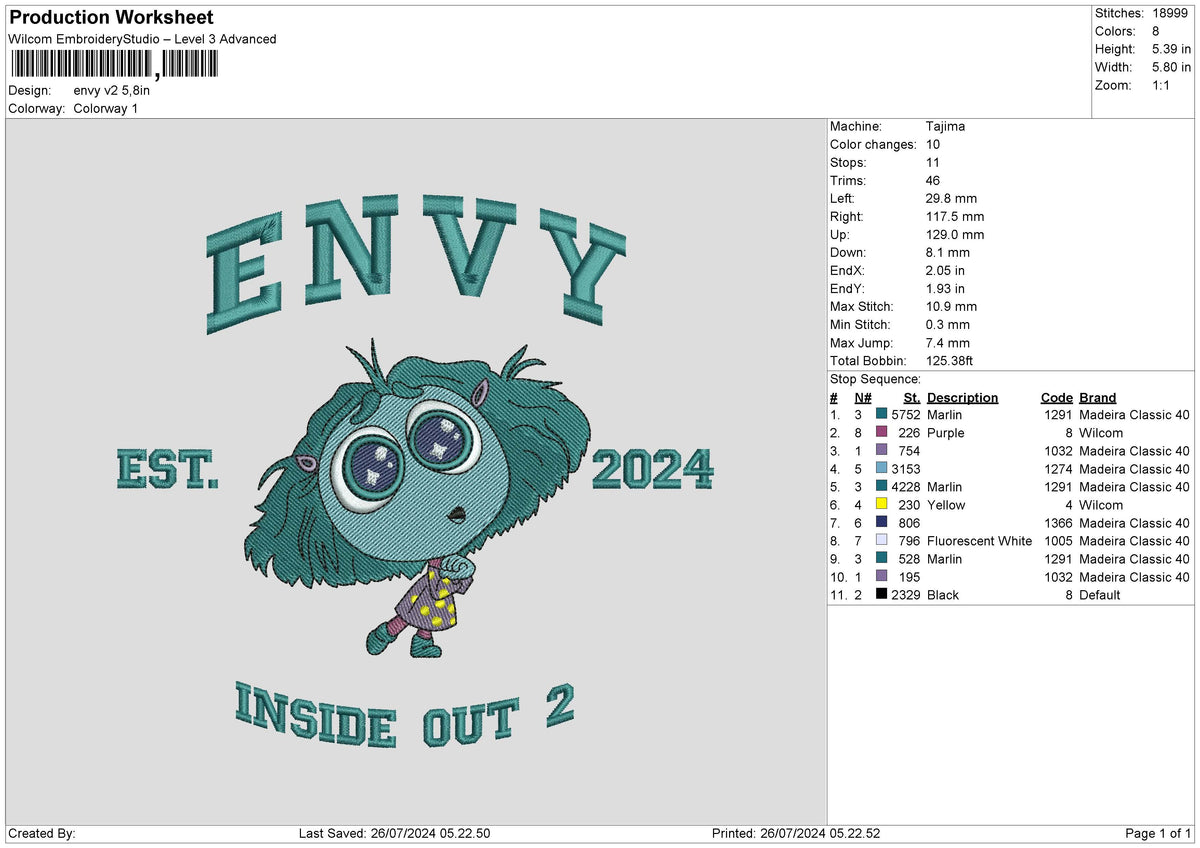Click the 'N#' column header
The image size is (1200, 848).
point(863,398)
